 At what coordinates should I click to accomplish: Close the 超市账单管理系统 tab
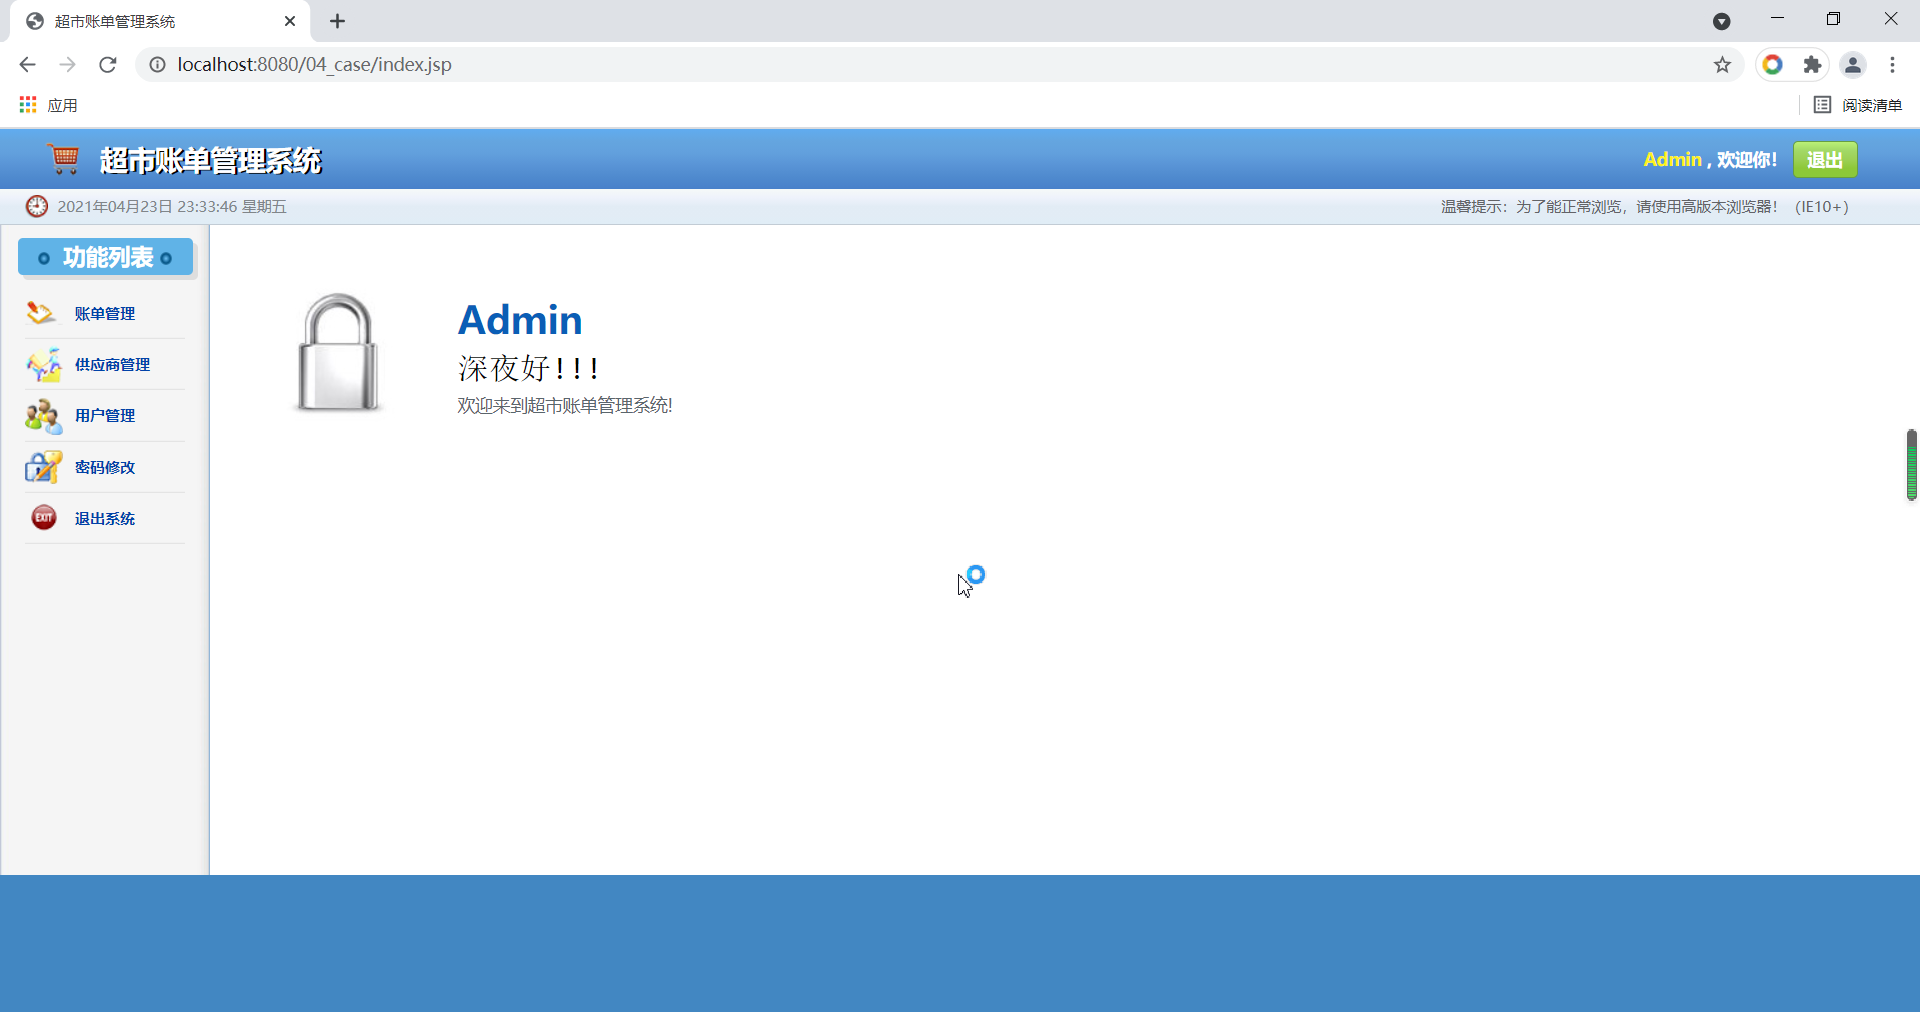[290, 21]
